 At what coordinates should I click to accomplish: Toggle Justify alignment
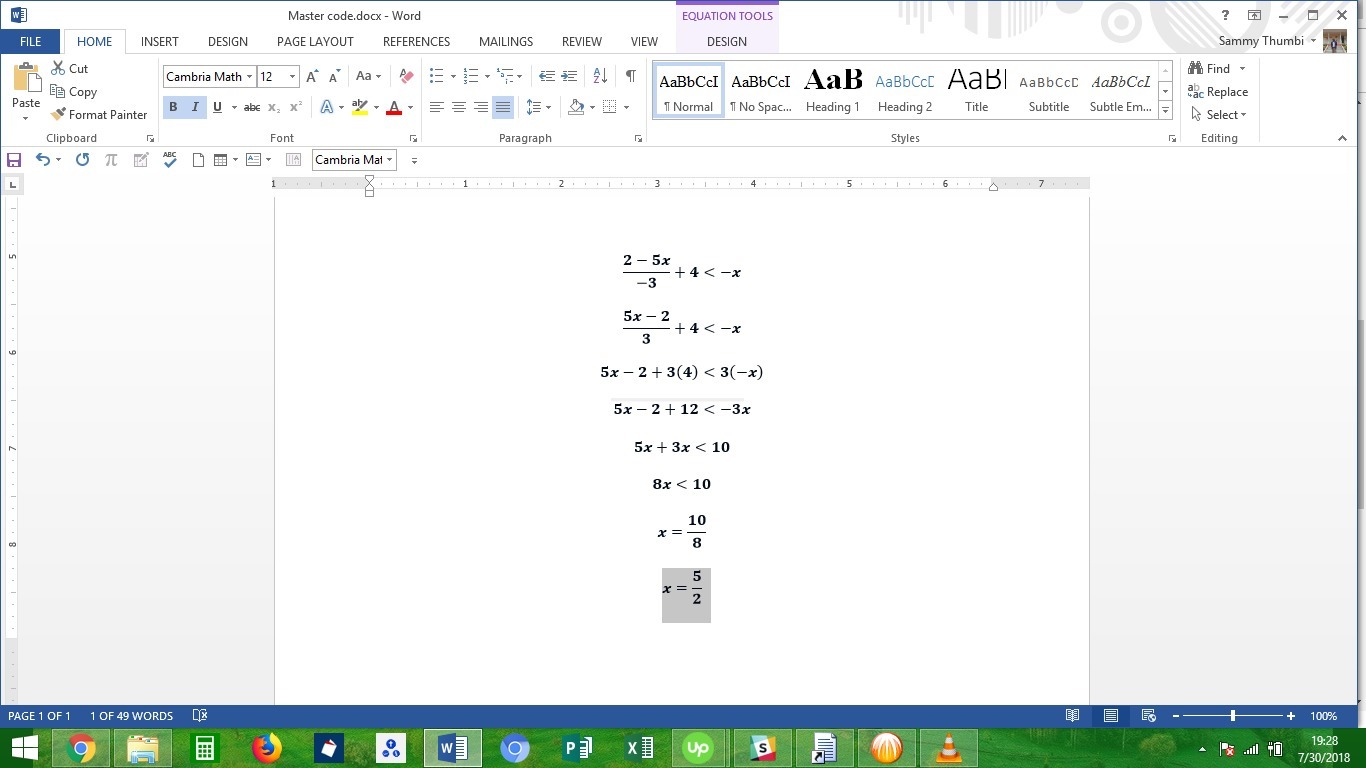502,107
